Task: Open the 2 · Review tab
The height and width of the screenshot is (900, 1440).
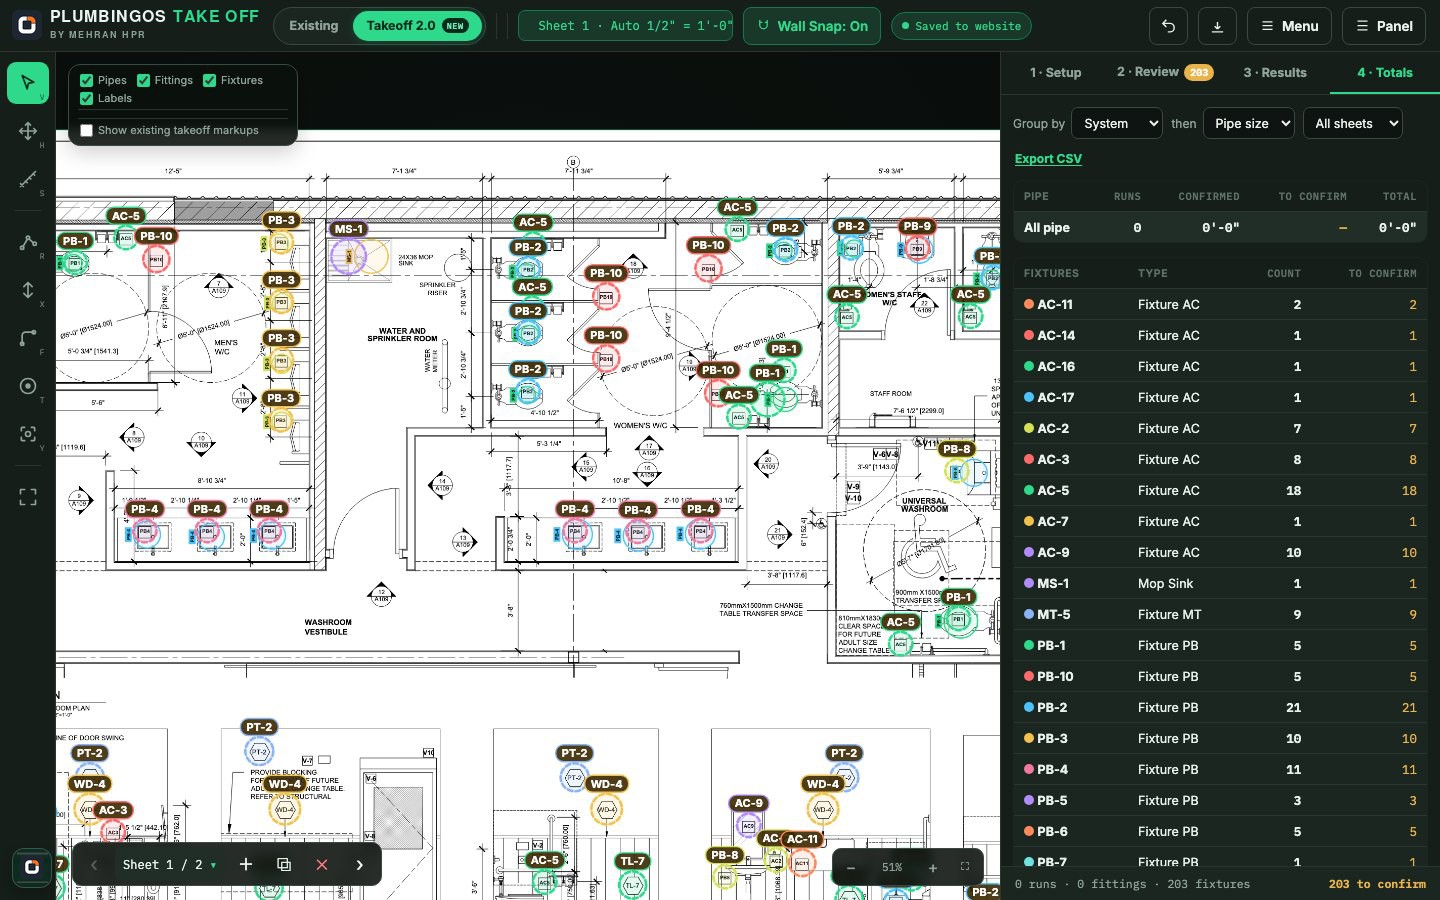Action: pyautogui.click(x=1164, y=72)
